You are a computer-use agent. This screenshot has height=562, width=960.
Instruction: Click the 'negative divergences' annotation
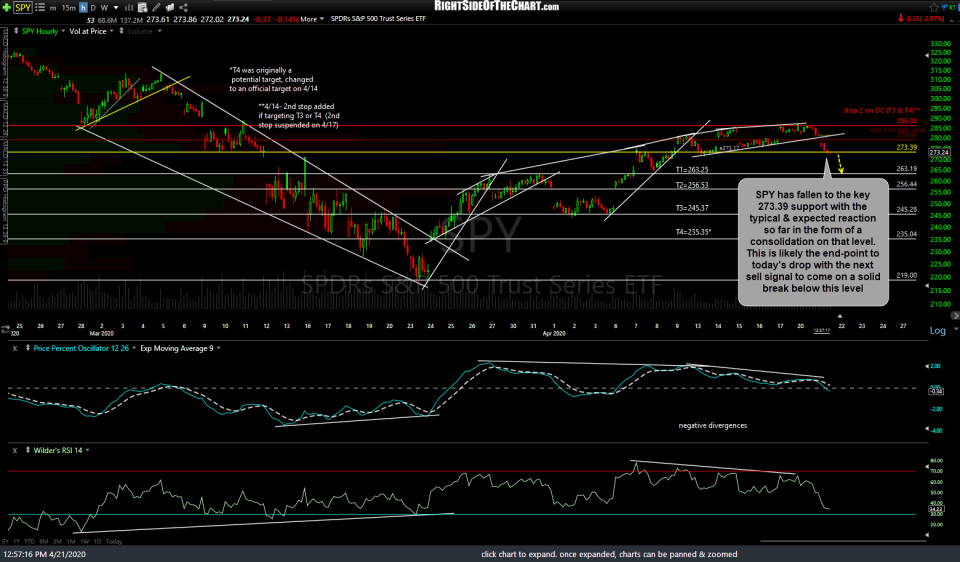[x=713, y=425]
